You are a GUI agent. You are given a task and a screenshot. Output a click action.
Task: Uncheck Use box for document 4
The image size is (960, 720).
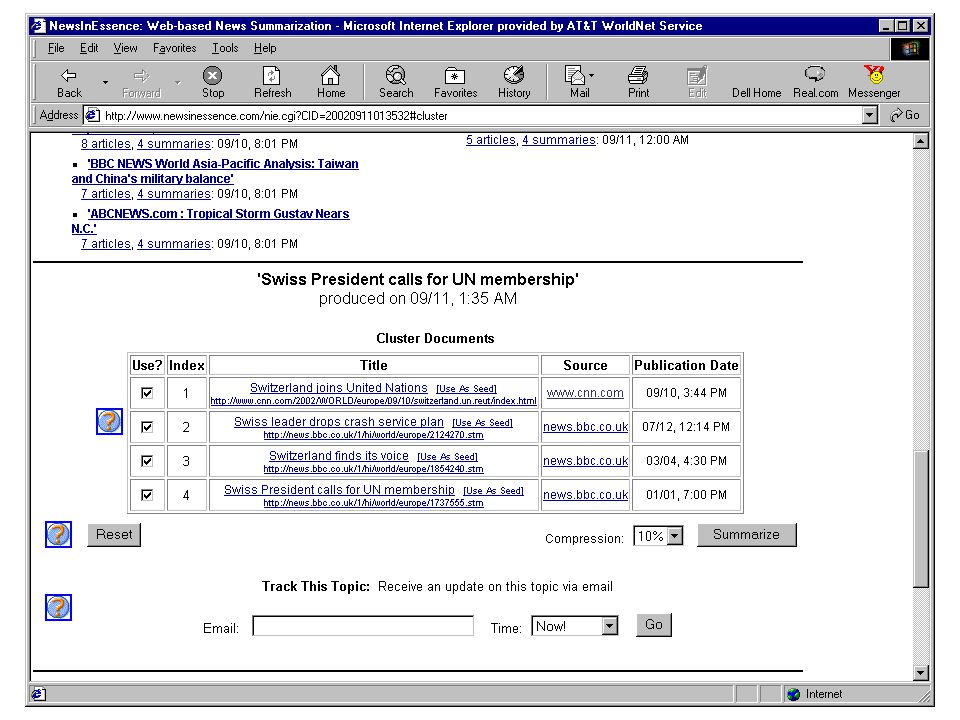147,495
